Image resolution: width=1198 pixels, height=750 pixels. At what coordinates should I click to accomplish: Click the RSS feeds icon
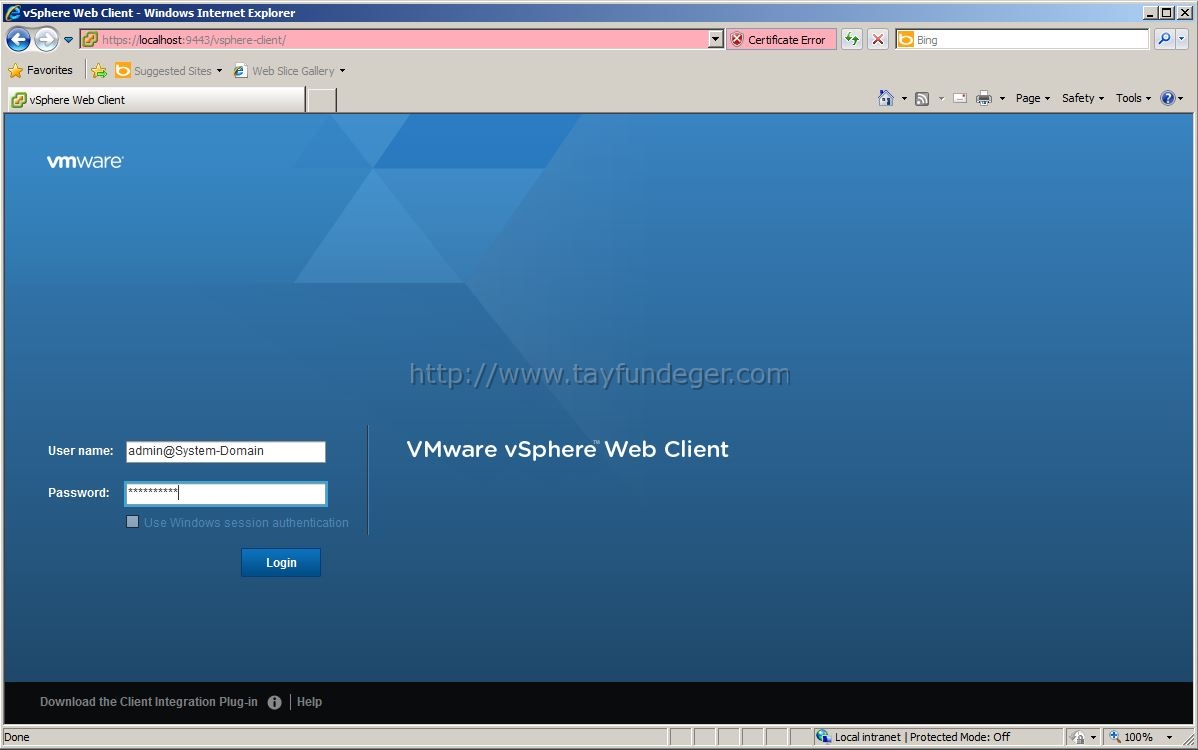click(922, 99)
